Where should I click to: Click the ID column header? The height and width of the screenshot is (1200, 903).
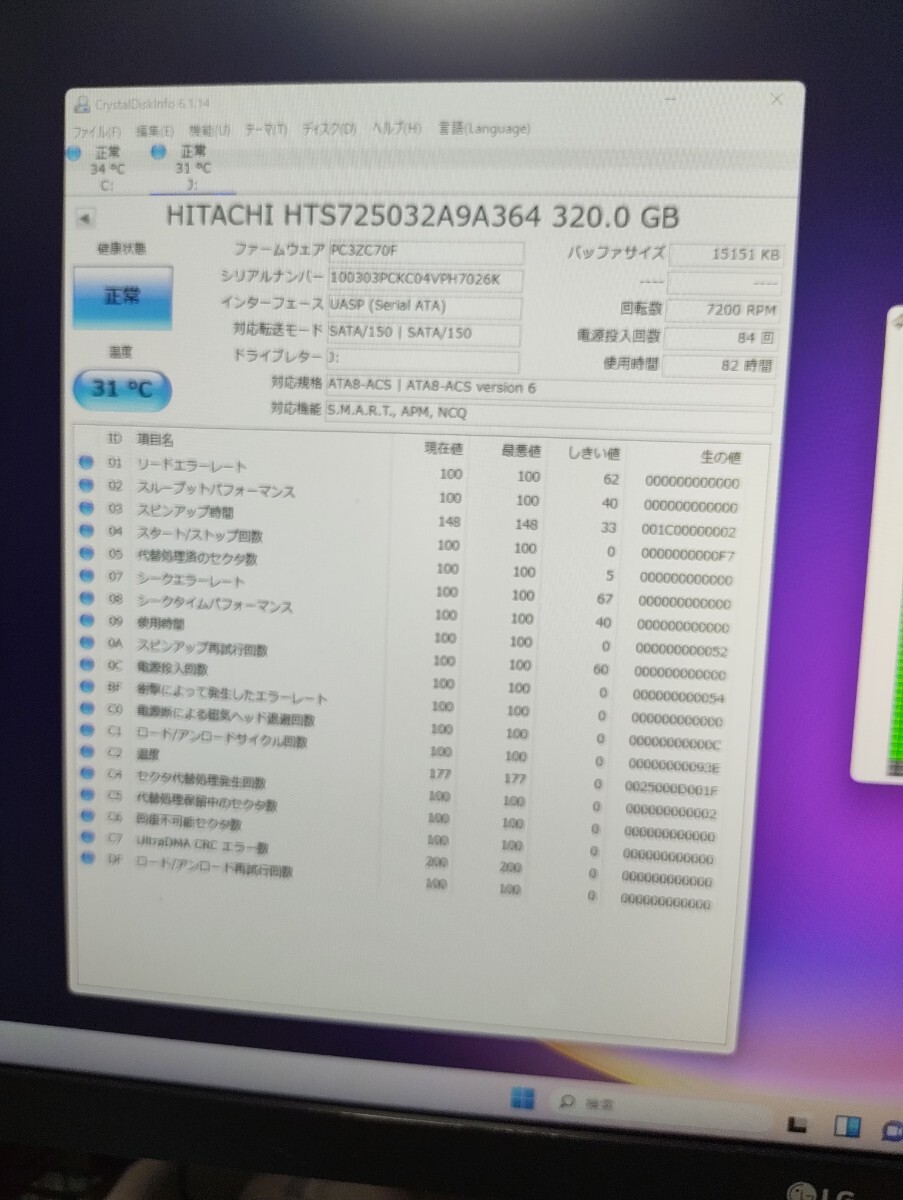tap(114, 438)
